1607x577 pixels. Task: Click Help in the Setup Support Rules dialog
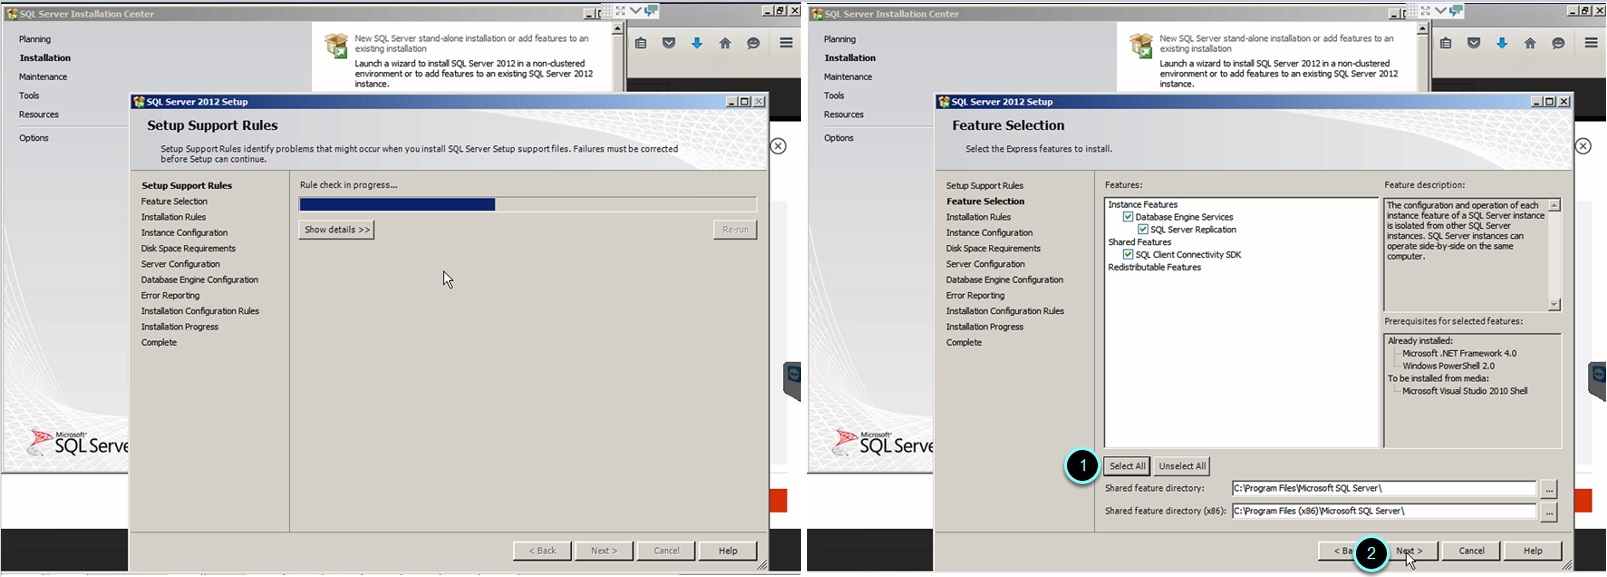tap(728, 551)
